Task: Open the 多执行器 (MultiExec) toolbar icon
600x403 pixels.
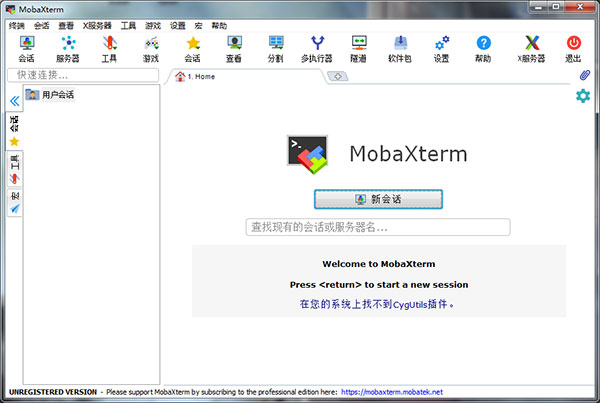Action: pos(317,49)
